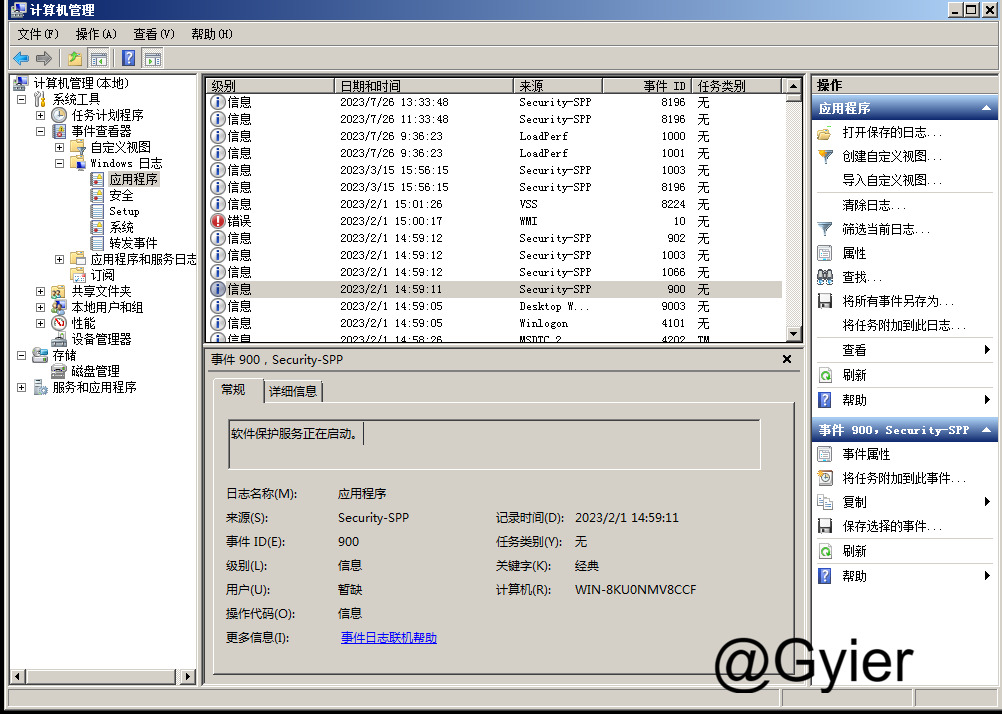Click the Up one level toolbar icon
This screenshot has height=714, width=1002.
point(75,59)
